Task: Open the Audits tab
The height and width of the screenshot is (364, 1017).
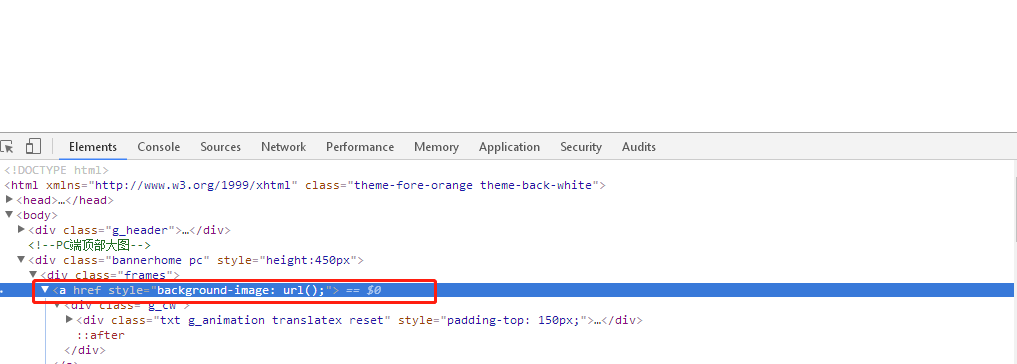Action: (x=639, y=147)
